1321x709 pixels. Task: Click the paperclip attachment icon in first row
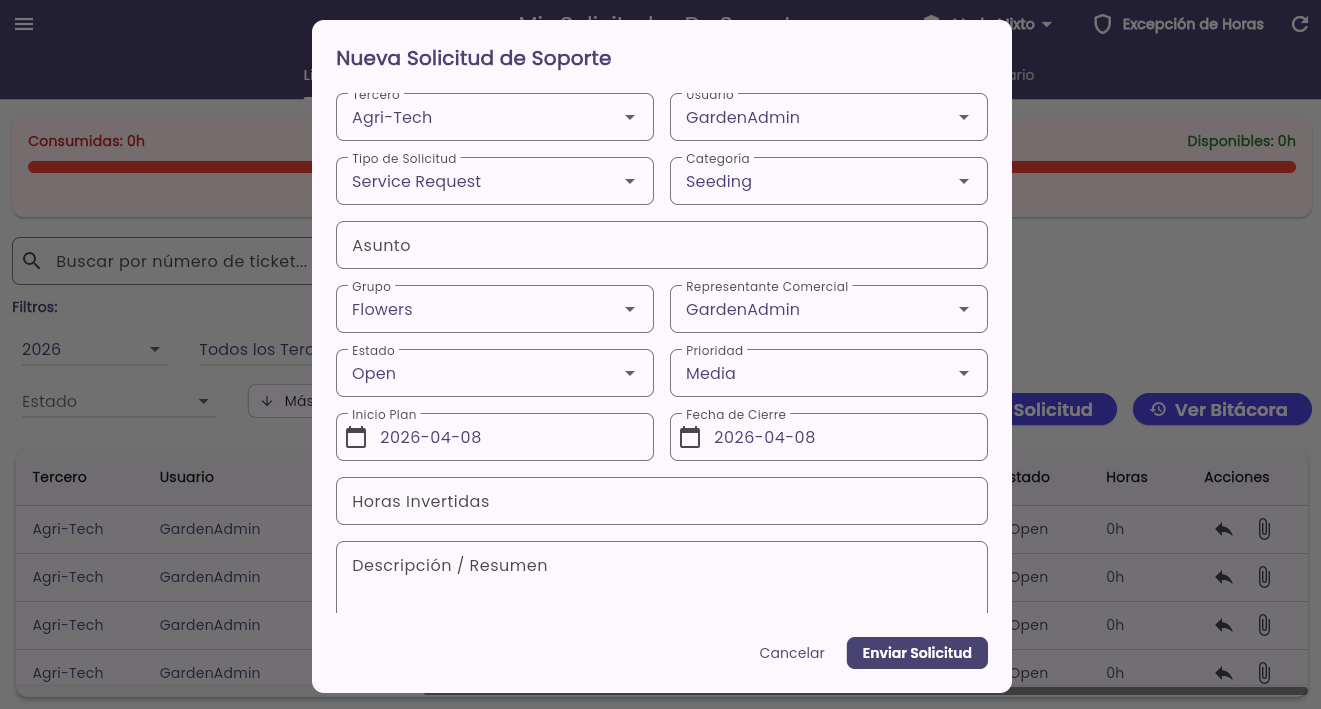(x=1264, y=529)
